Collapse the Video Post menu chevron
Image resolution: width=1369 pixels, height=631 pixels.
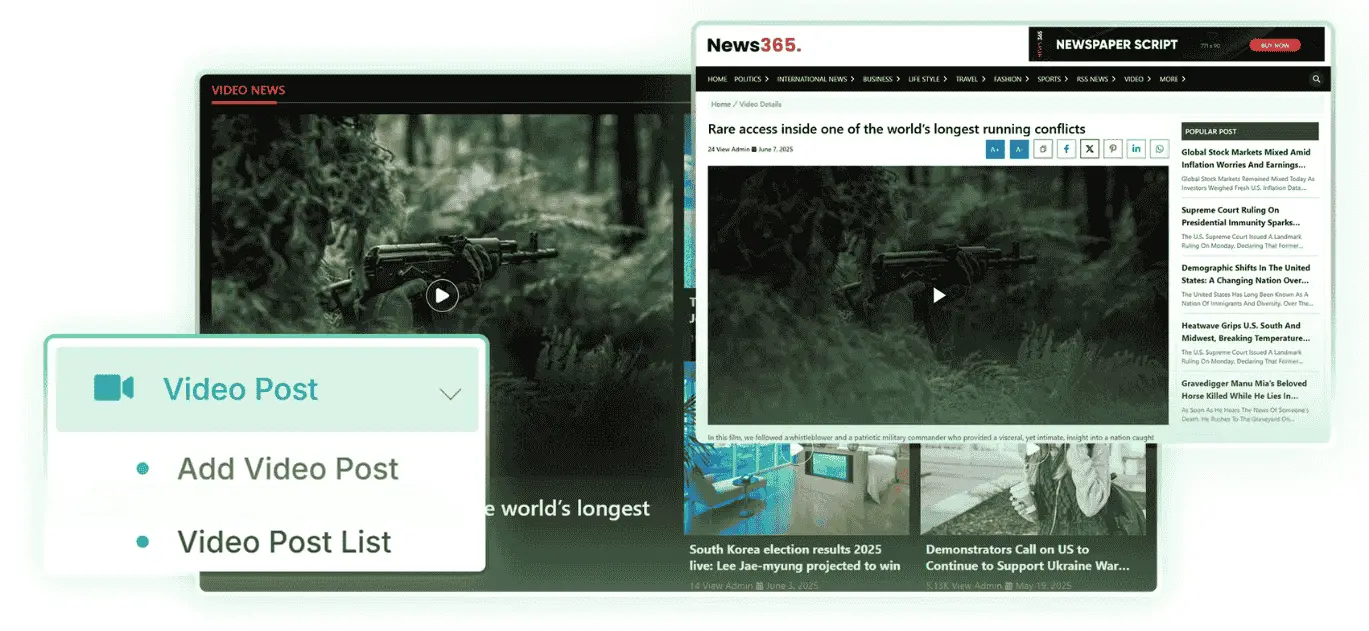[x=451, y=393]
